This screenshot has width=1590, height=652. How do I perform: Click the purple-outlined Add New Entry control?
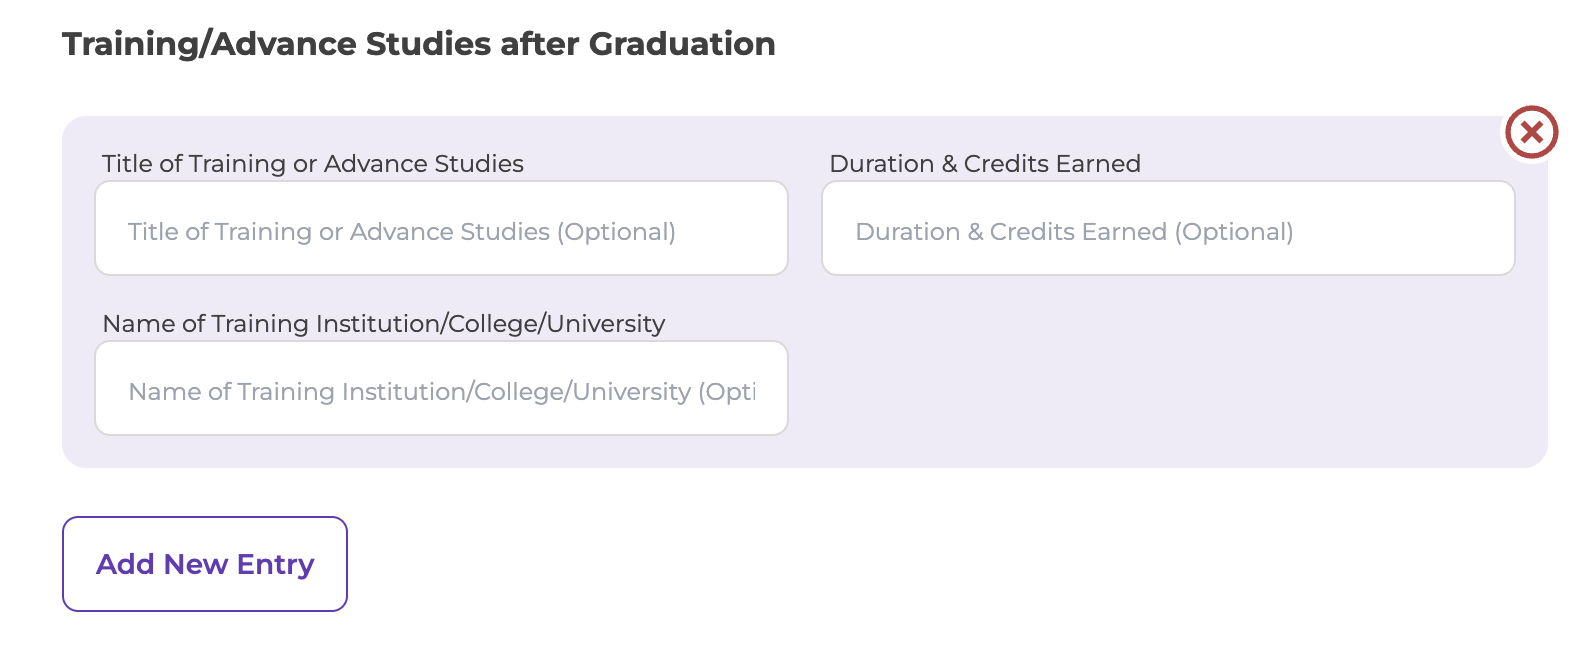205,564
